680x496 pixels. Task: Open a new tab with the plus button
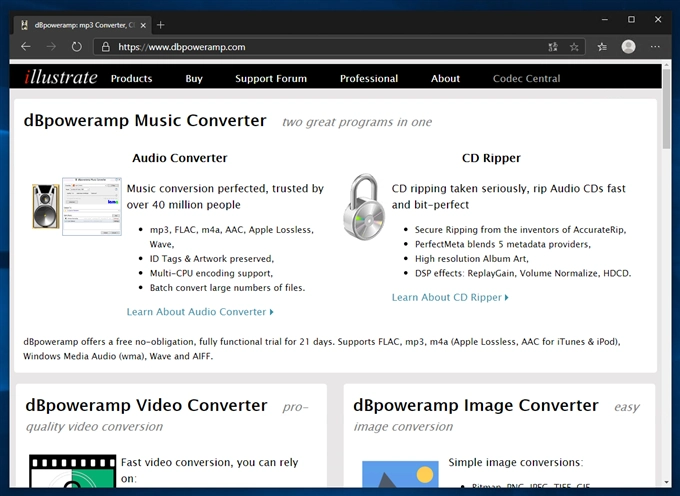(x=160, y=25)
